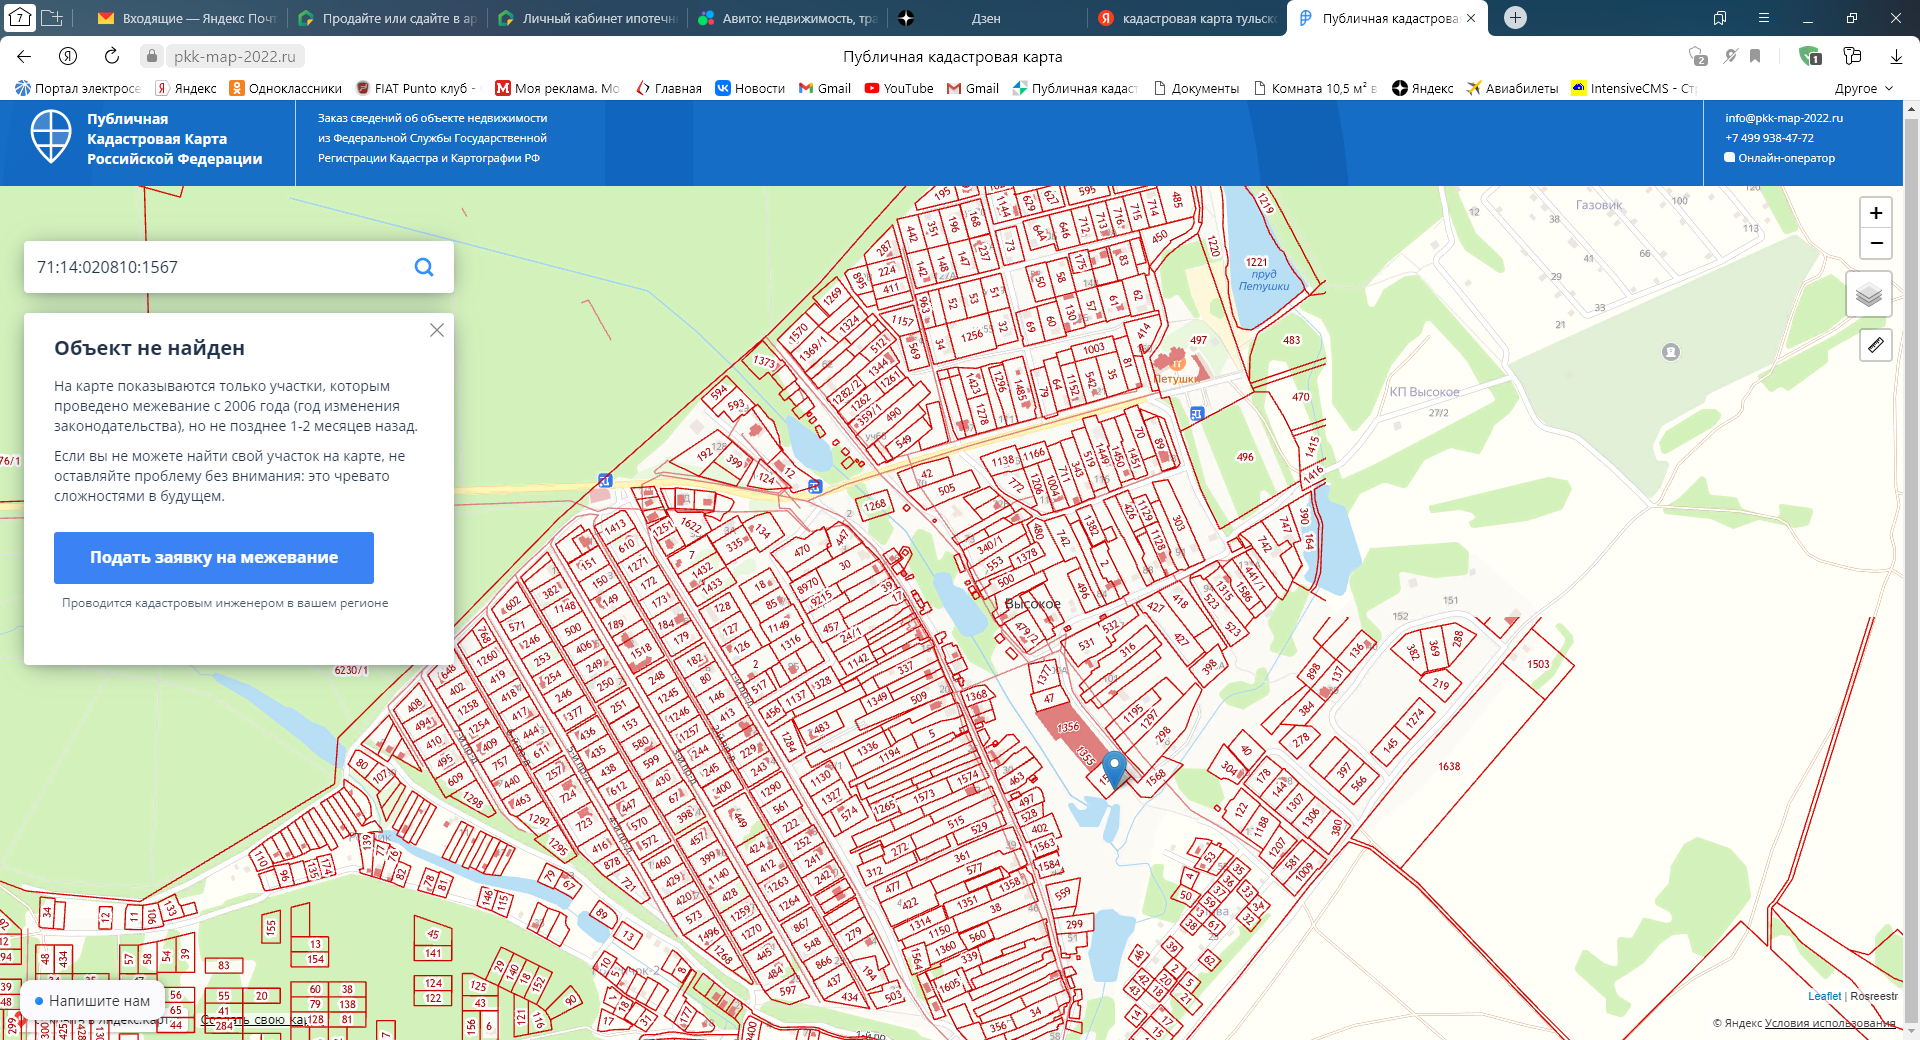Switch to the 'Дзен' tab

pyautogui.click(x=985, y=18)
